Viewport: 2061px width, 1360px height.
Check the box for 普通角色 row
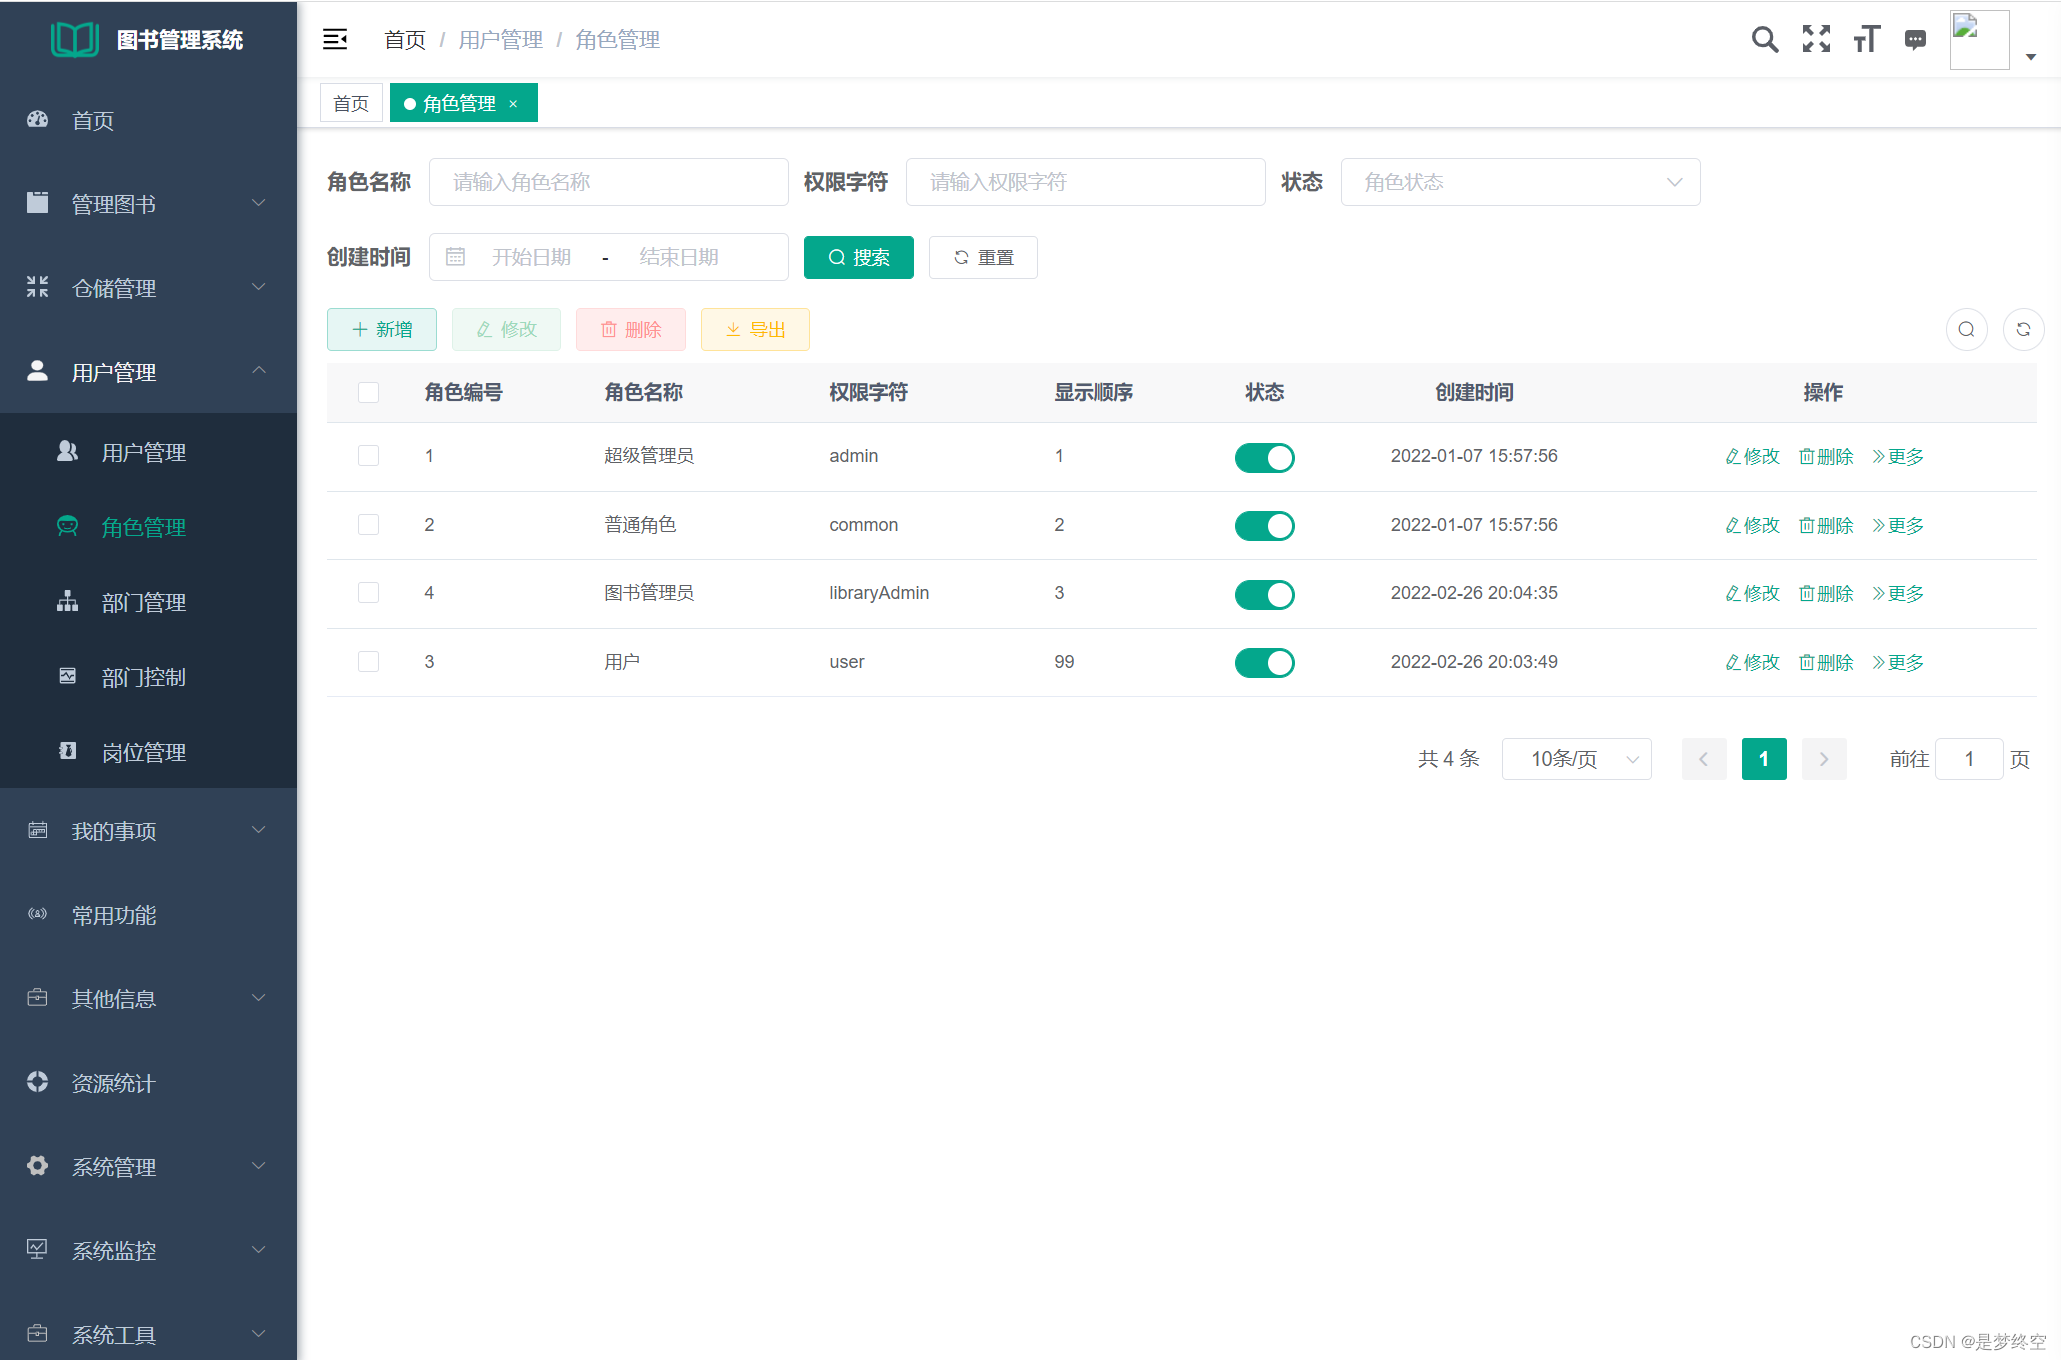click(368, 525)
